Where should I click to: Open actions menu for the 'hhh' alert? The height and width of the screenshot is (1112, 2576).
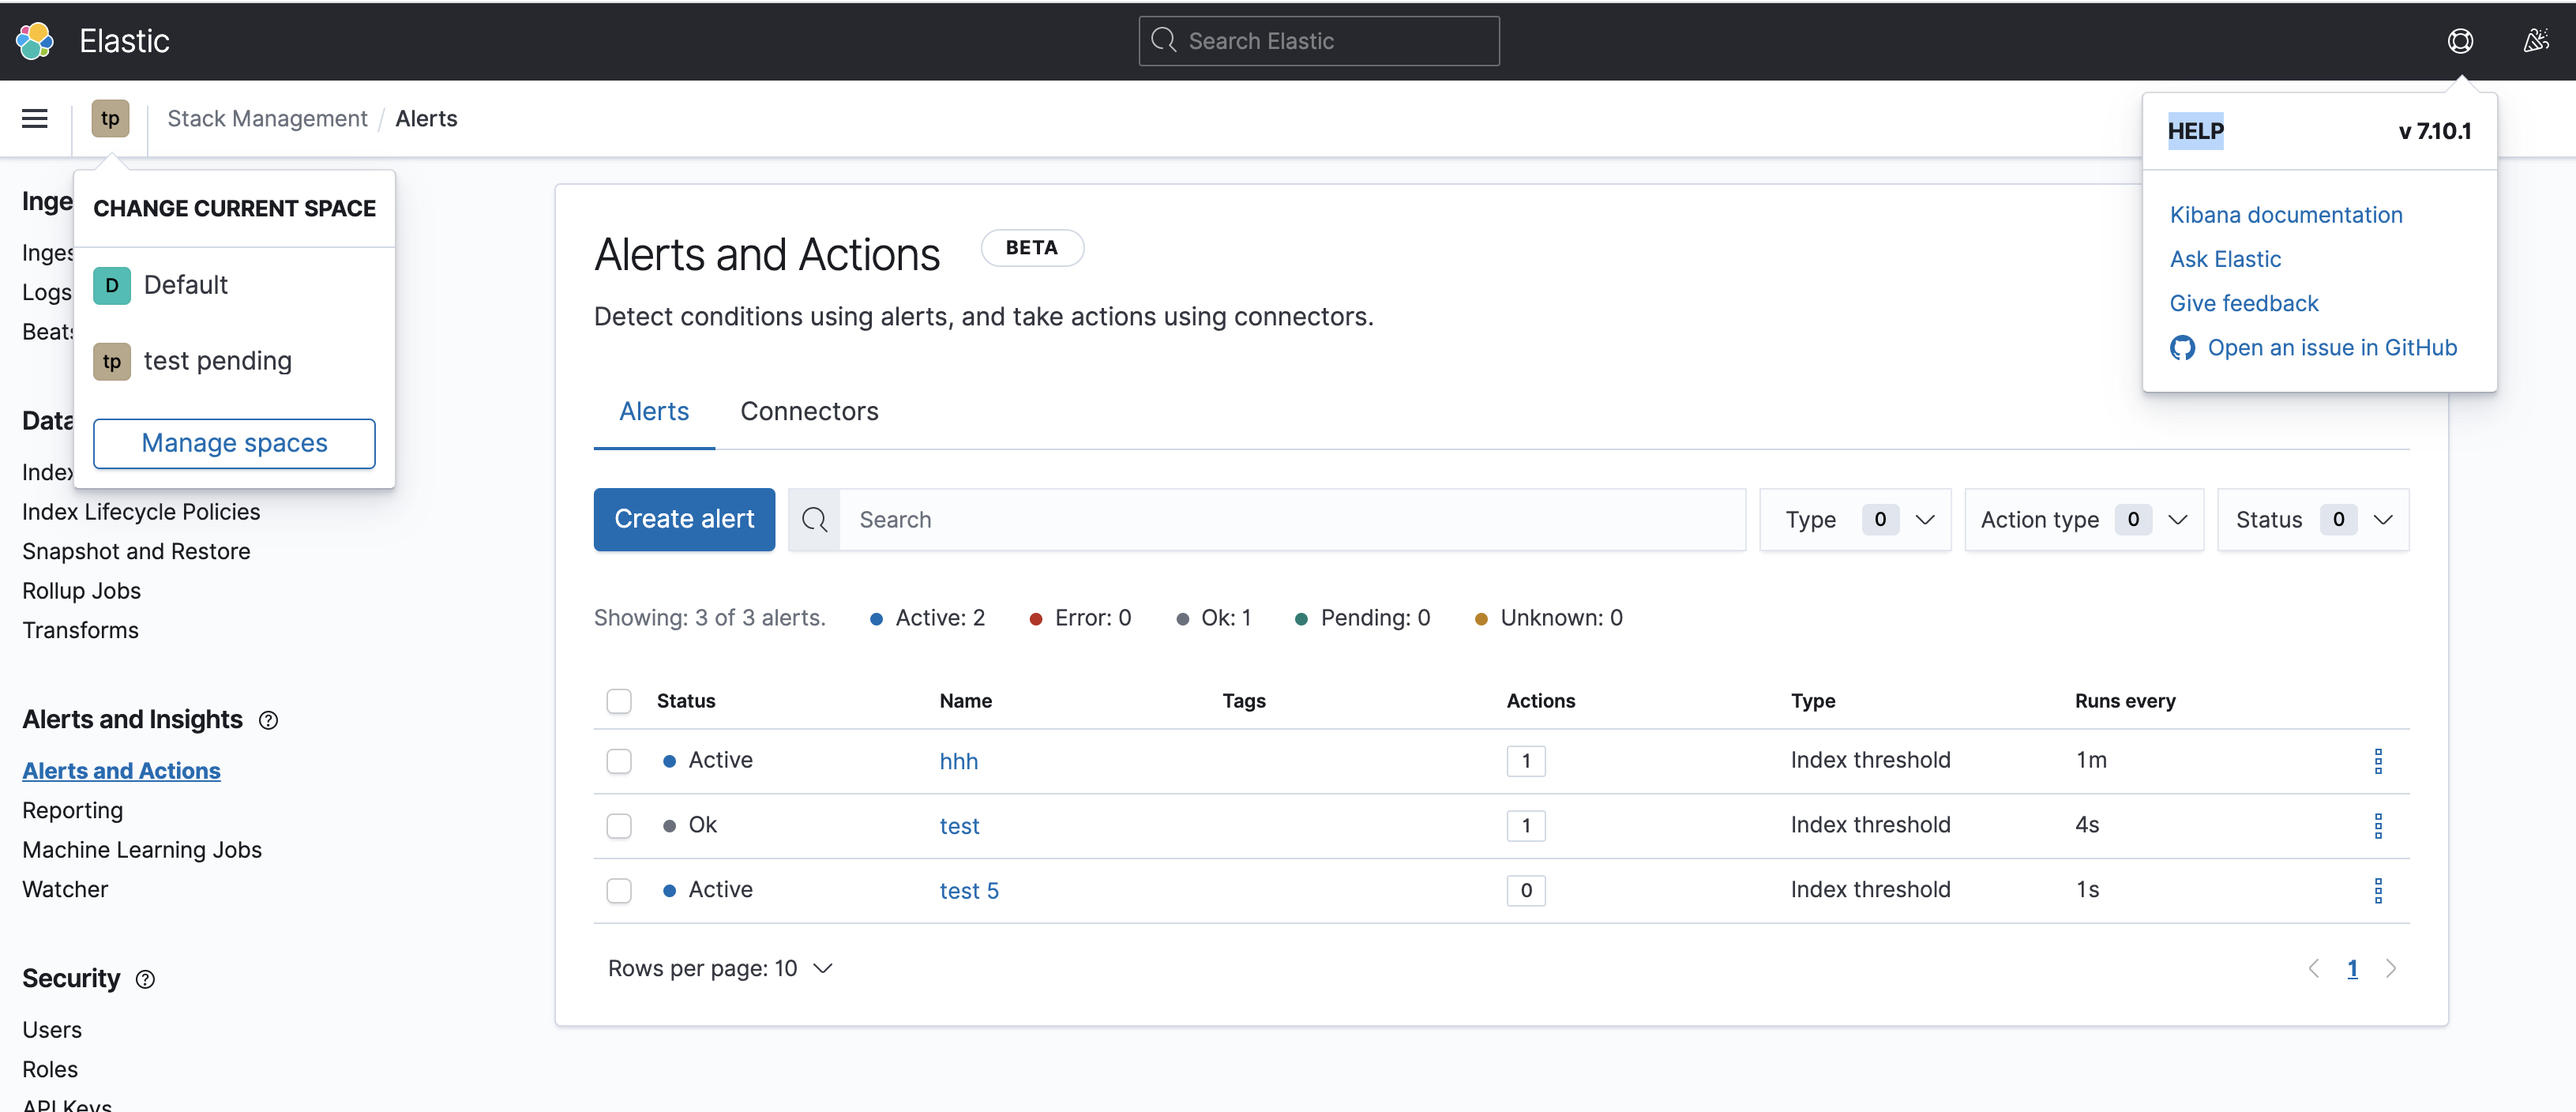2379,760
